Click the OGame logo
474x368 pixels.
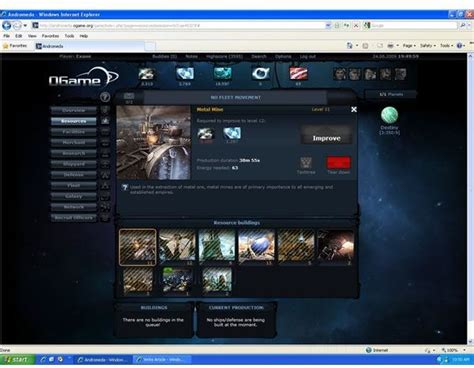tap(83, 77)
